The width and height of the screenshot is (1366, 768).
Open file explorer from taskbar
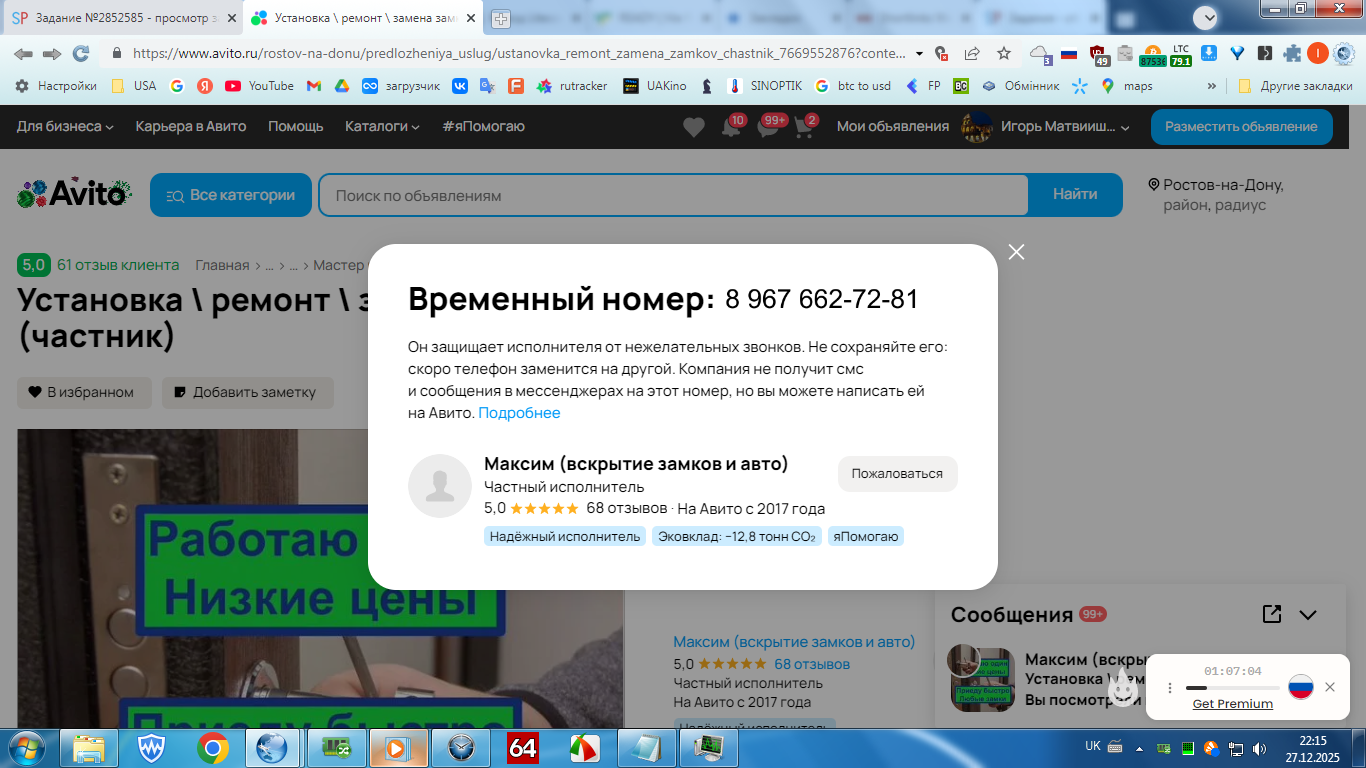(x=89, y=747)
